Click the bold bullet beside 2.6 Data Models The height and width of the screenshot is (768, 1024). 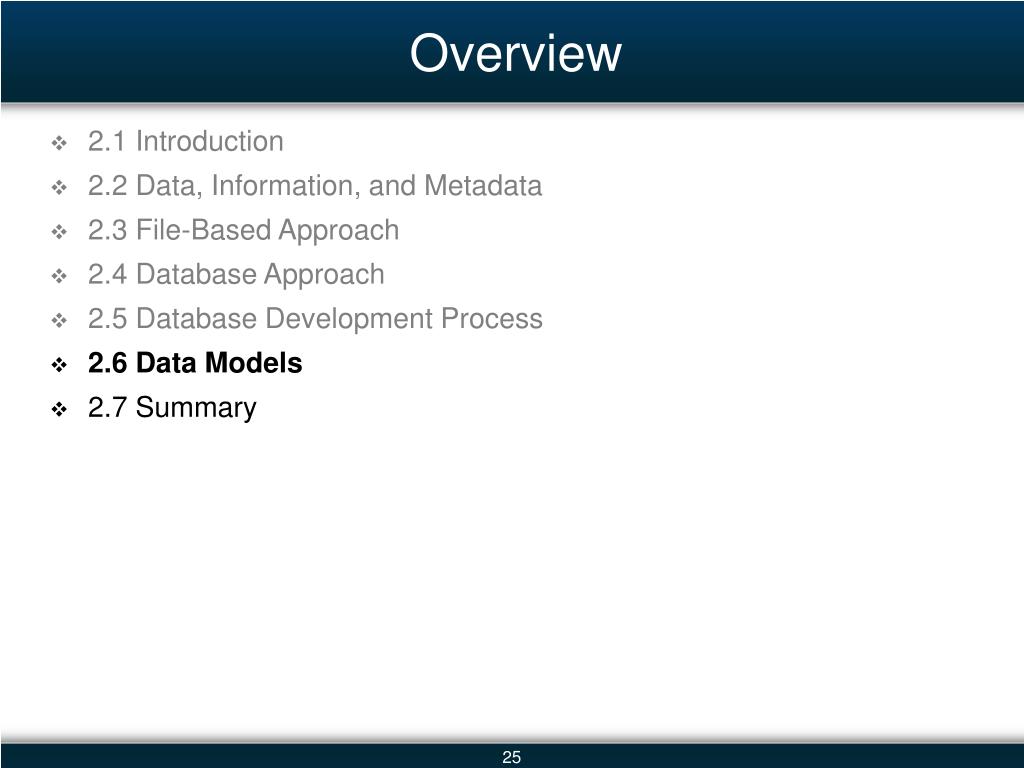point(59,365)
